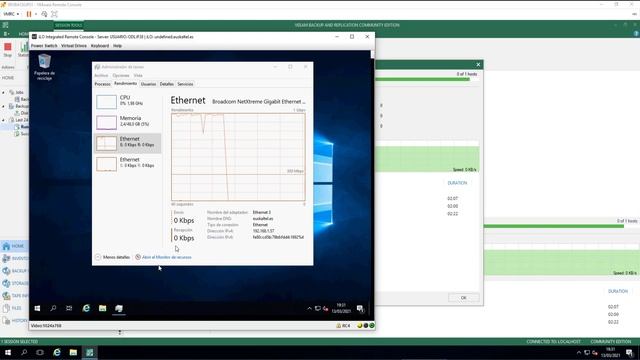Close the Veeam session dialog with X

478,64
